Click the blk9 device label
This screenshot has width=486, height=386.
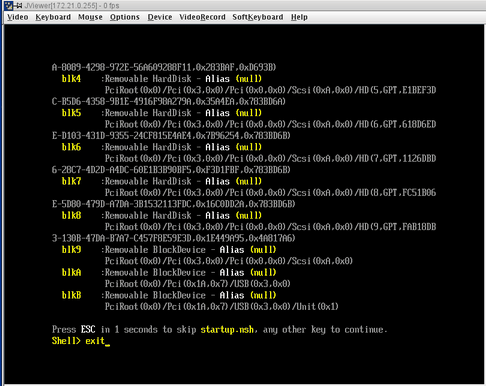coord(71,250)
